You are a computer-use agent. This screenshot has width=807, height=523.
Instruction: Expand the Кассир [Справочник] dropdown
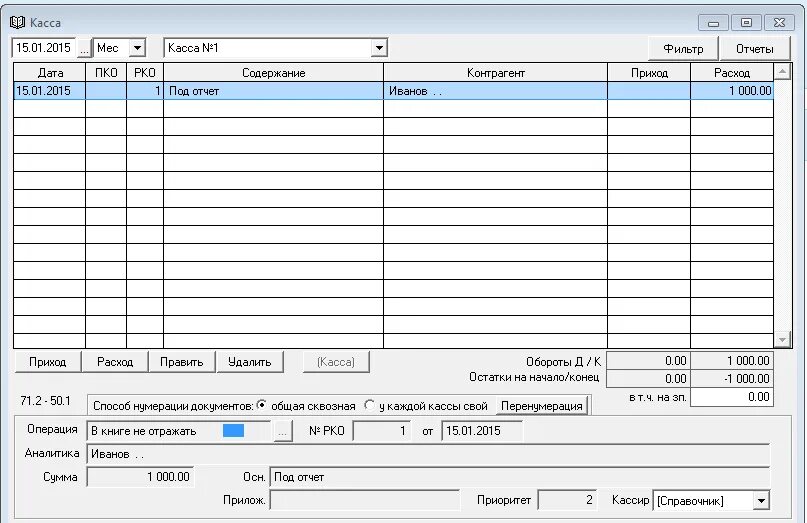tap(761, 500)
